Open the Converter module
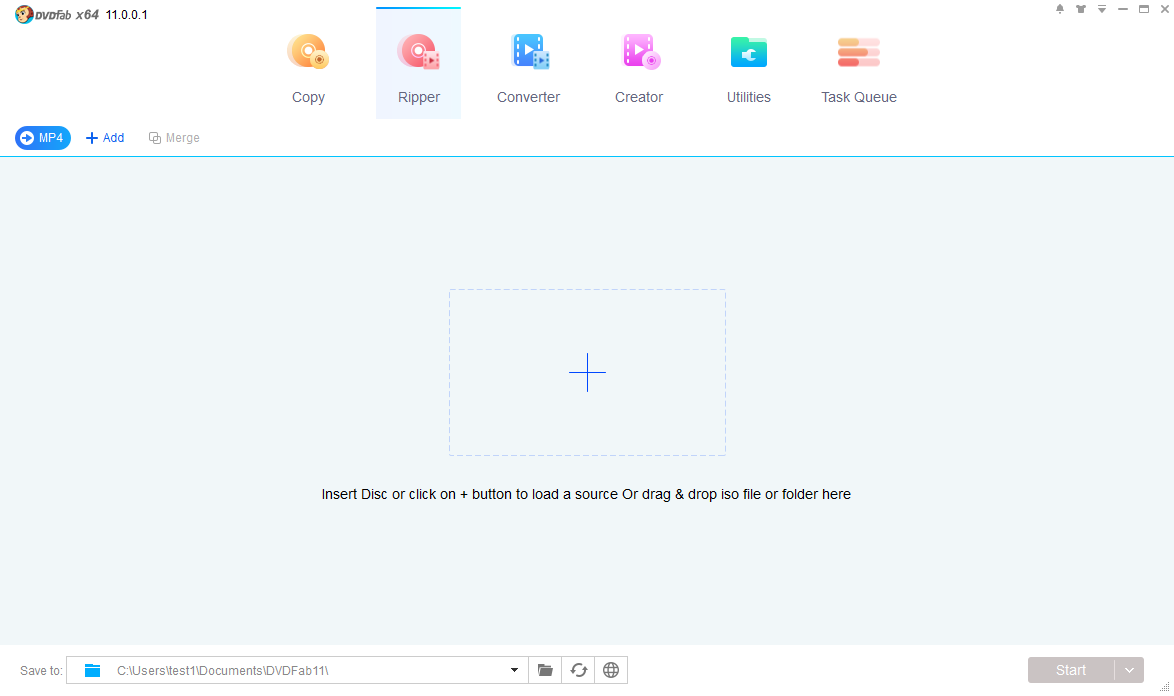Image resolution: width=1174 pixels, height=696 pixels. pos(529,67)
